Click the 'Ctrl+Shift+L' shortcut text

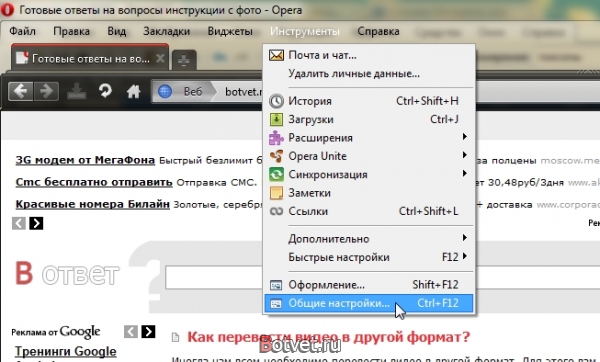(x=429, y=211)
